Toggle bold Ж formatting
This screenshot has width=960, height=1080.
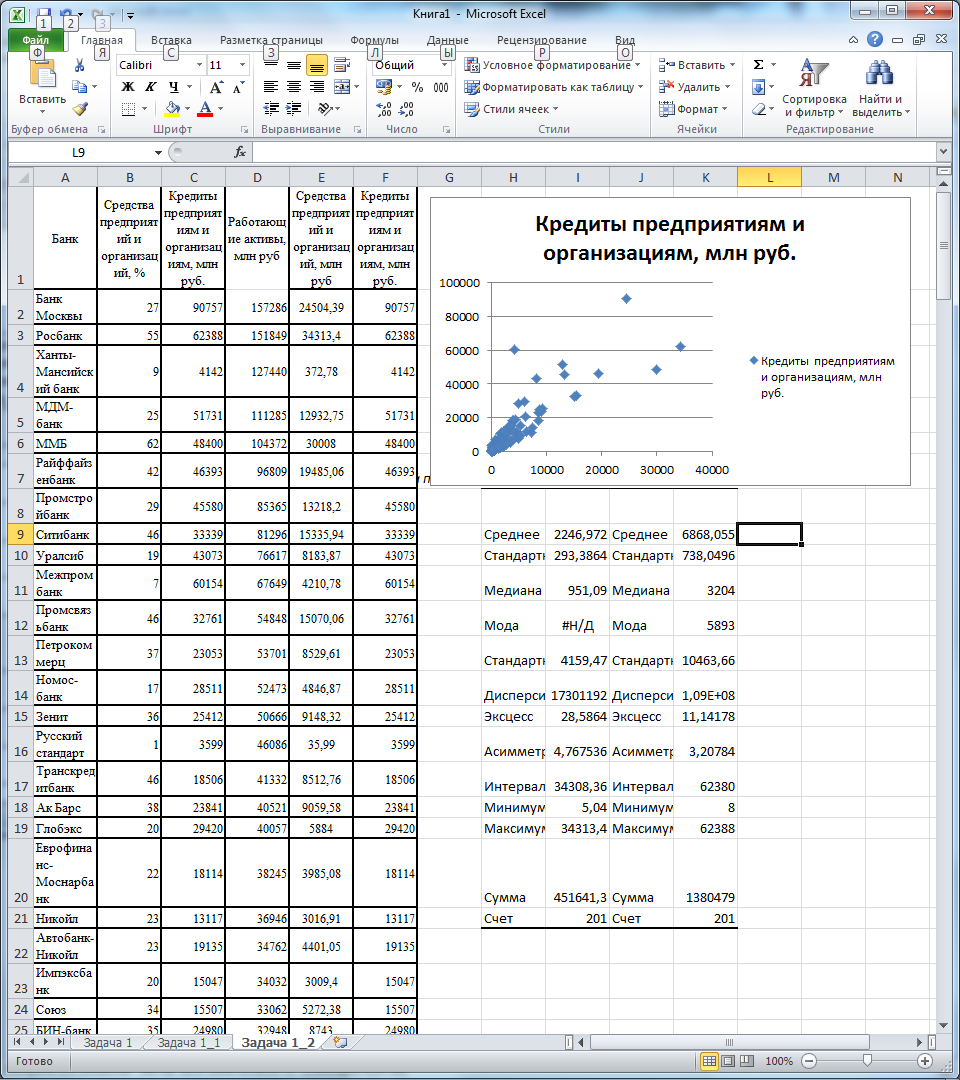click(x=128, y=87)
